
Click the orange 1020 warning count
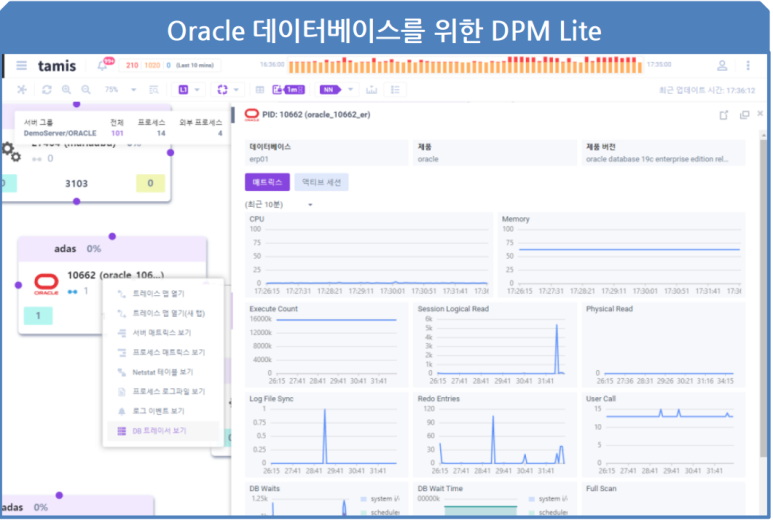pos(152,66)
